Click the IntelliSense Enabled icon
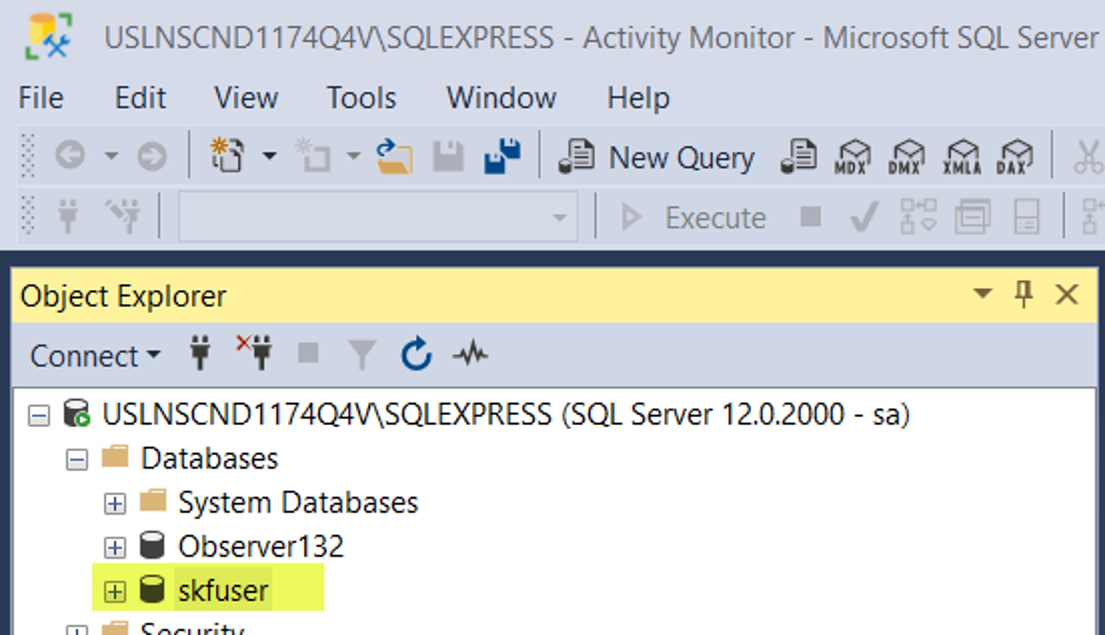 click(x=1026, y=216)
